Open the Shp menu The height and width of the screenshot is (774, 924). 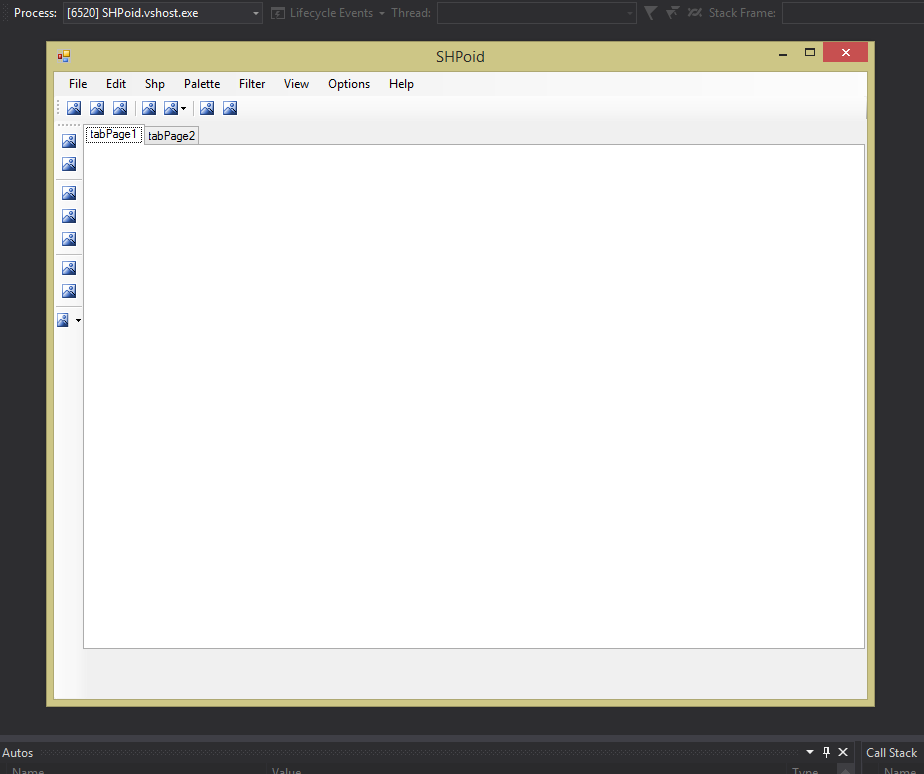tap(154, 84)
